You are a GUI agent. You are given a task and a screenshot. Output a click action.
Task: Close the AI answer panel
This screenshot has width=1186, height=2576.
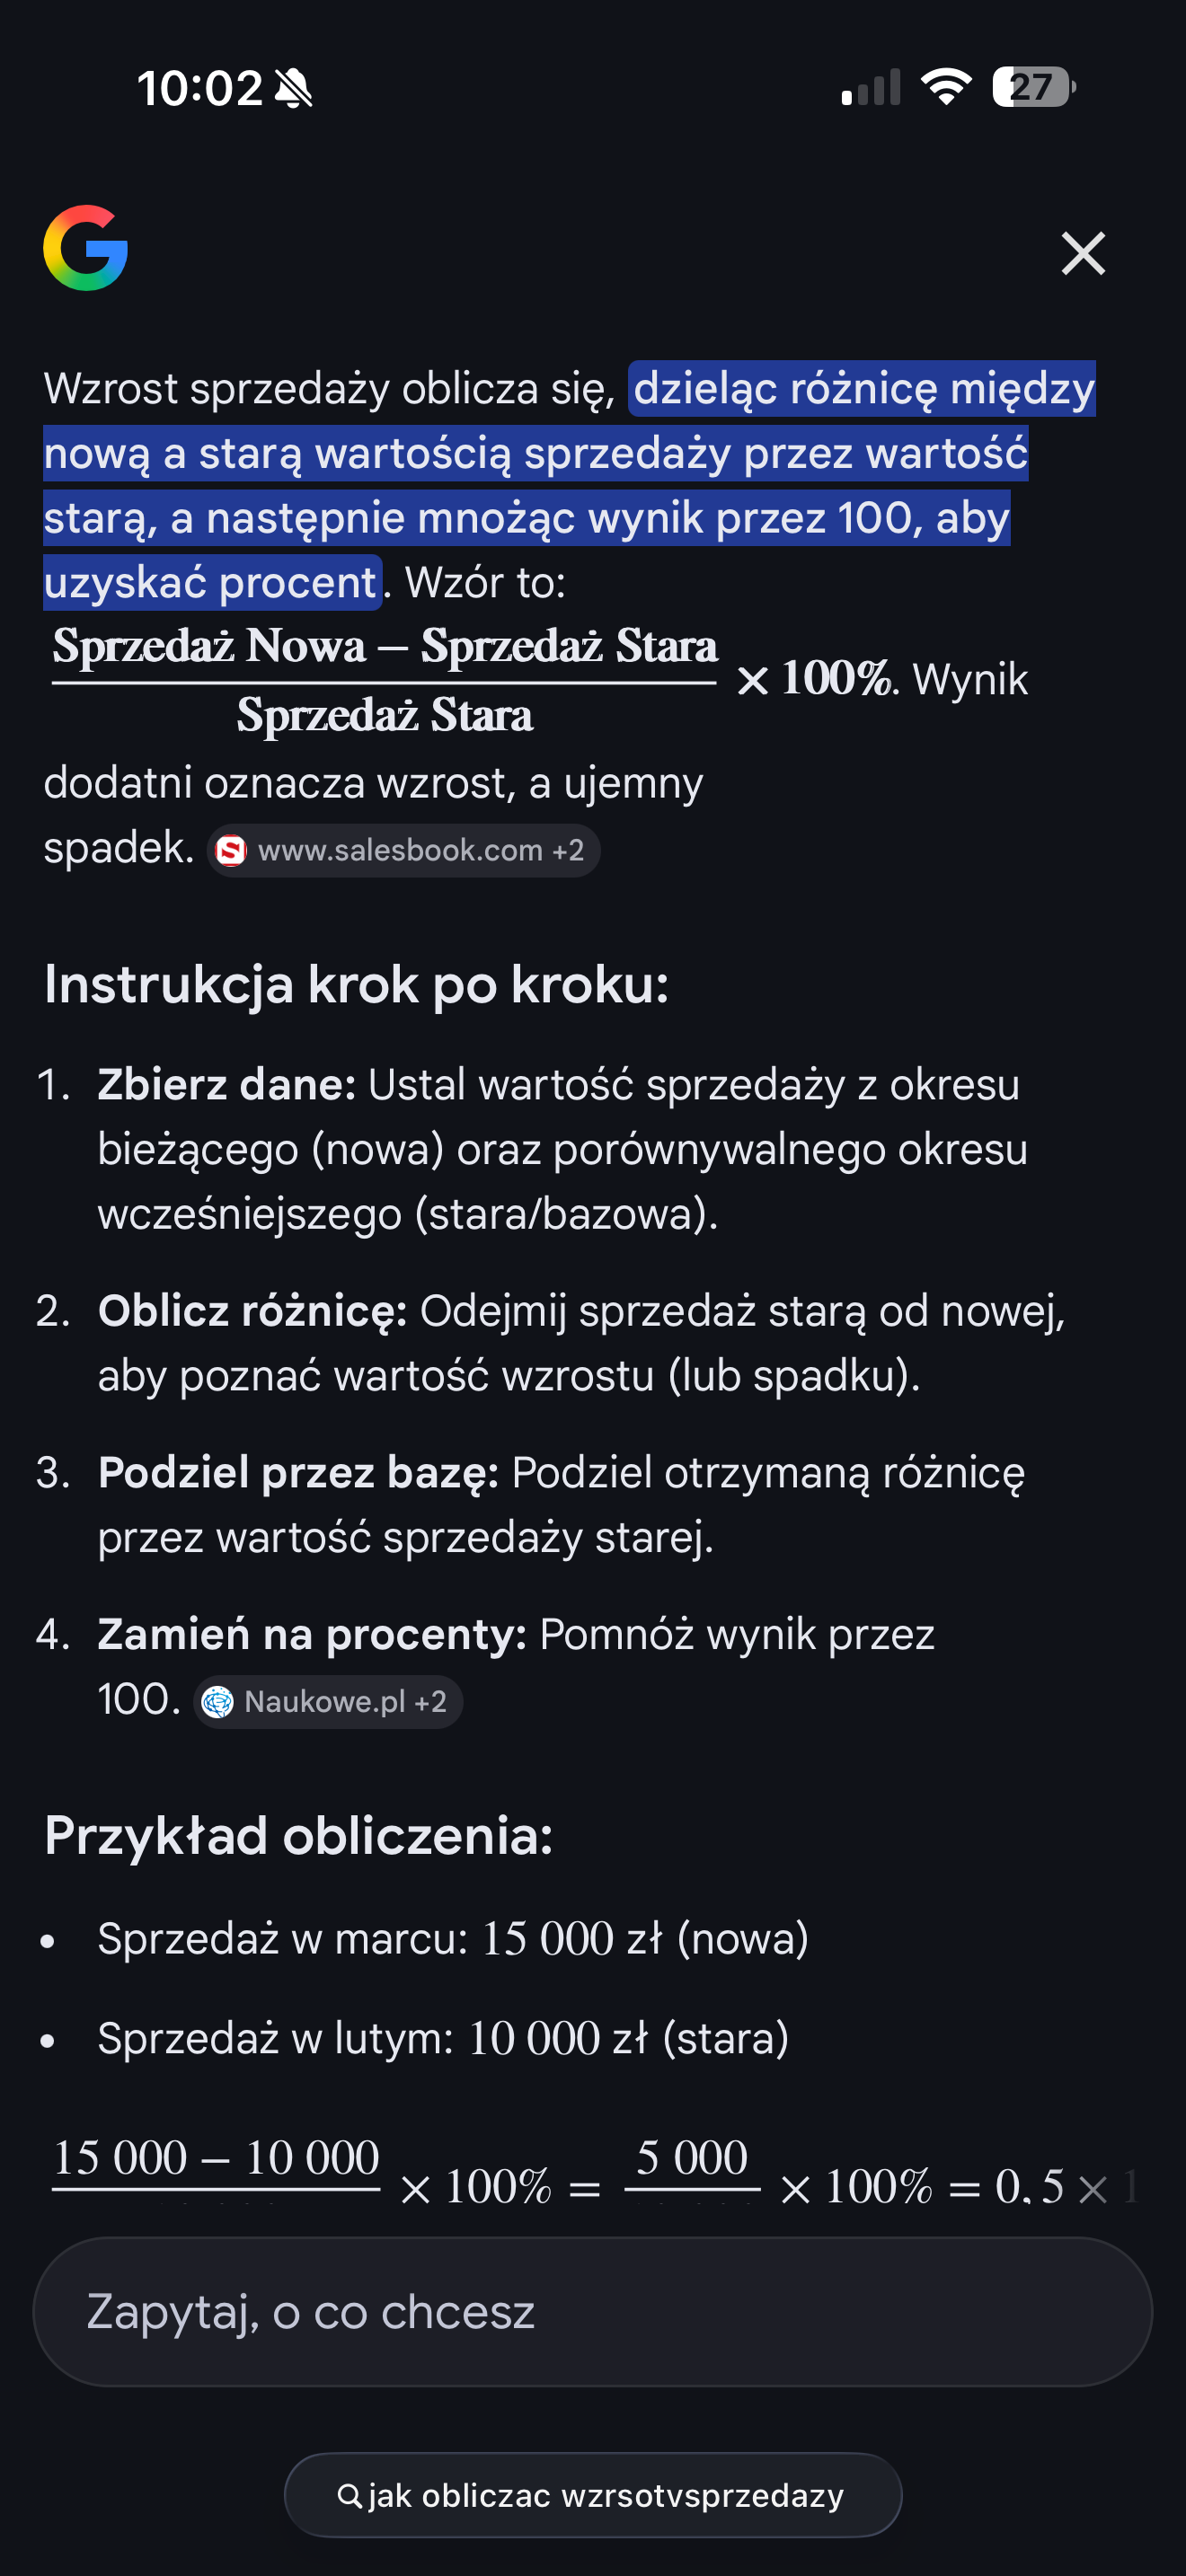pos(1083,253)
